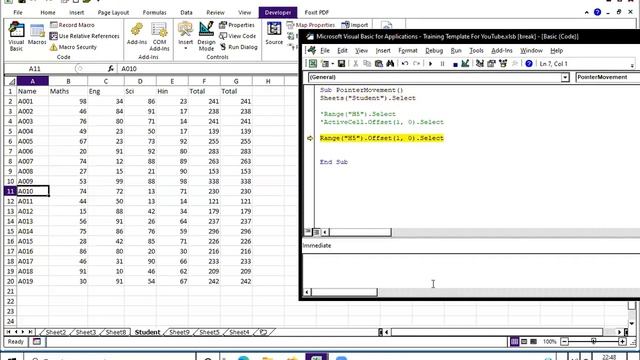The width and height of the screenshot is (640, 360).
Task: Click the Find binoculars icon in VBA toolbar
Action: click(x=390, y=64)
